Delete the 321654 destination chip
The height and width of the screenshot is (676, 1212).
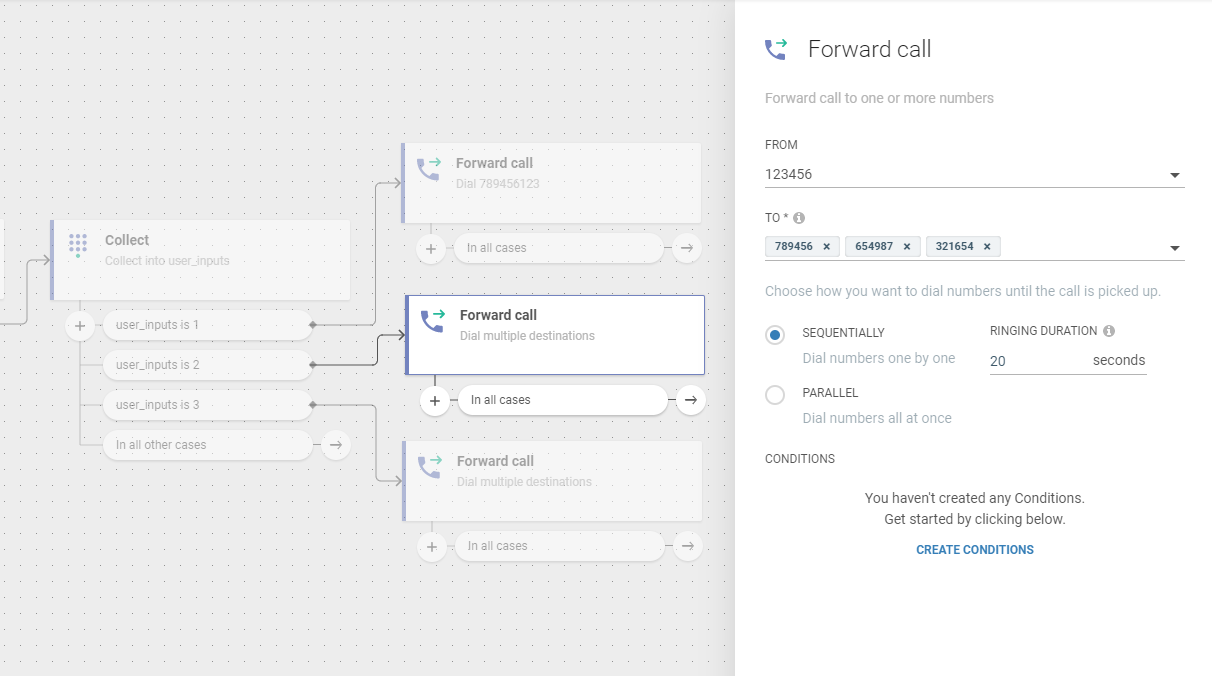[x=986, y=247]
